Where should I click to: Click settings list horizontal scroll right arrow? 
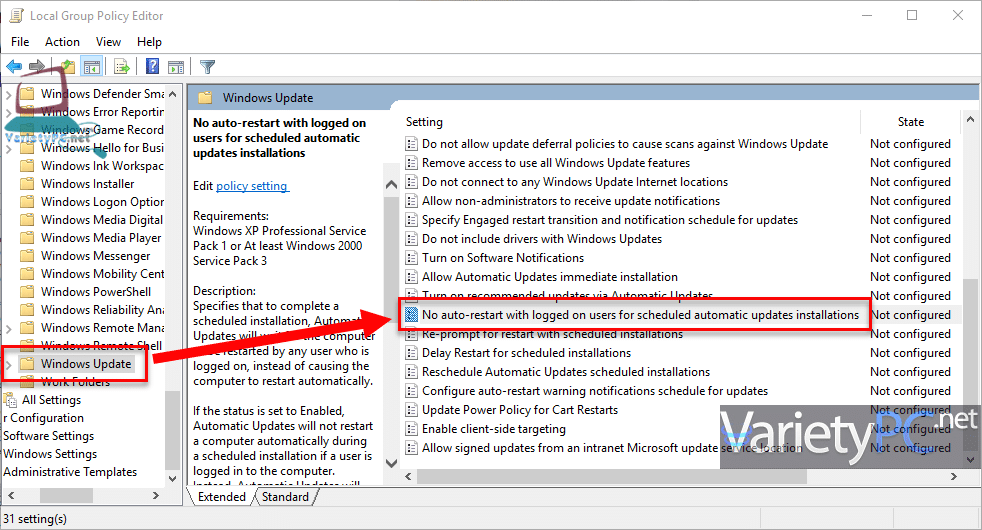954,477
